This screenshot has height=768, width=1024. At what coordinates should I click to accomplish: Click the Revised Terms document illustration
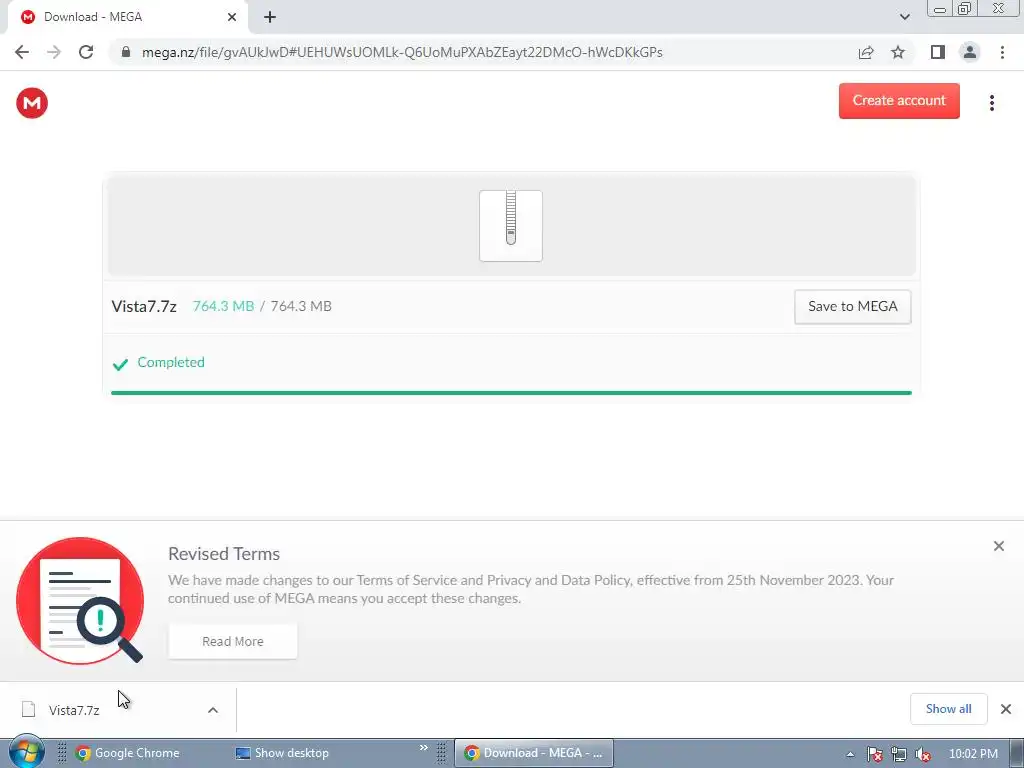tap(80, 601)
